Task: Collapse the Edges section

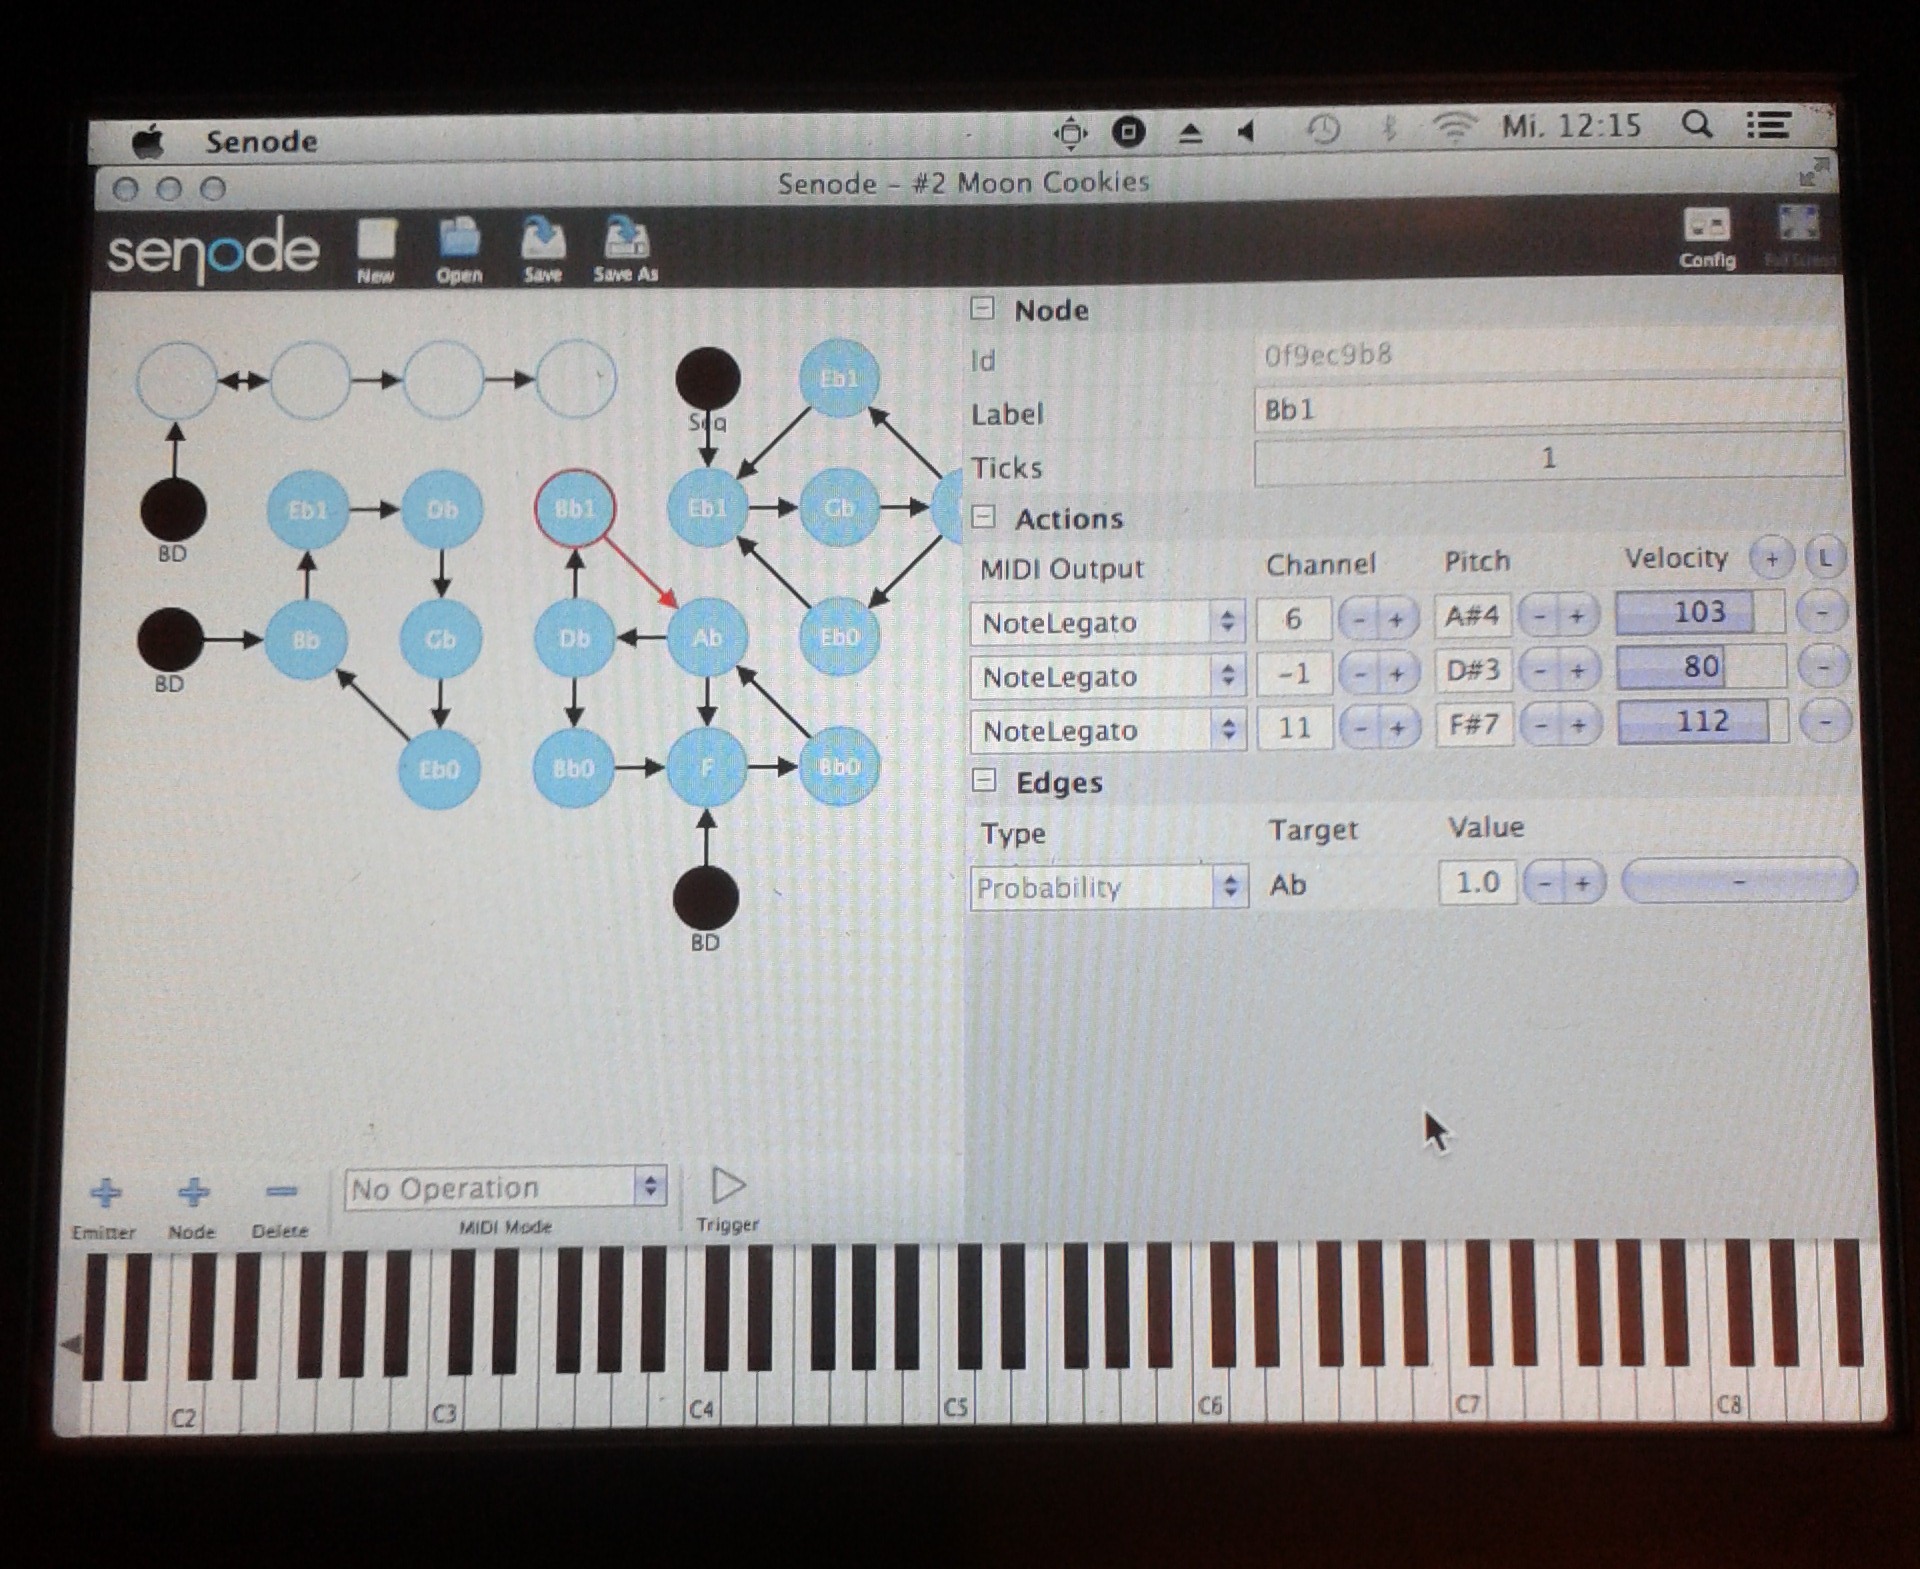Action: (x=984, y=781)
